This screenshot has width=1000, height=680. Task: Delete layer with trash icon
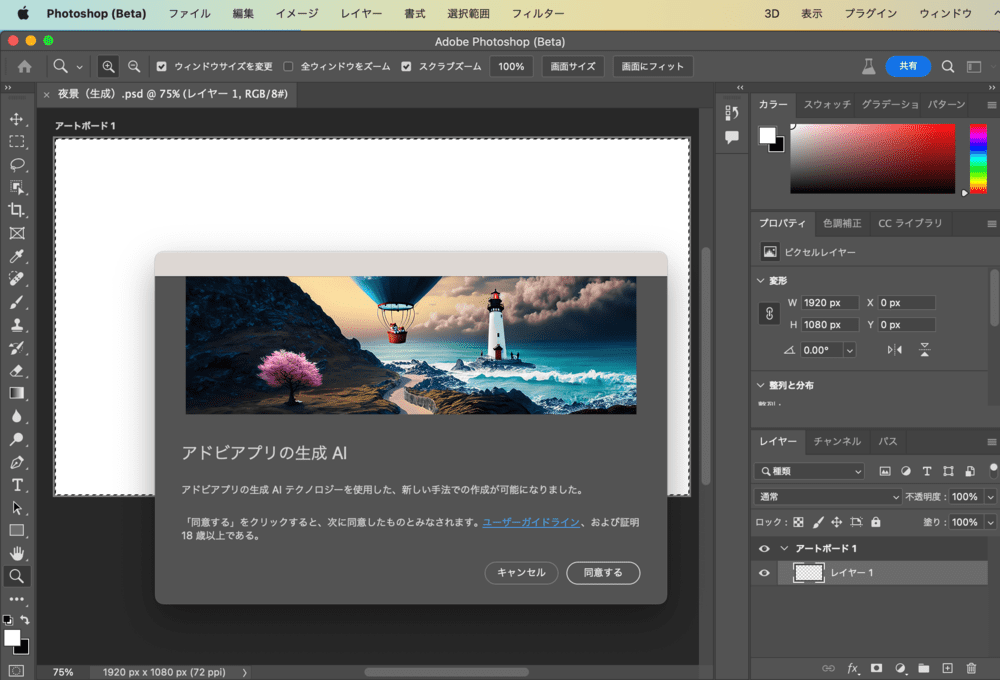[971, 668]
